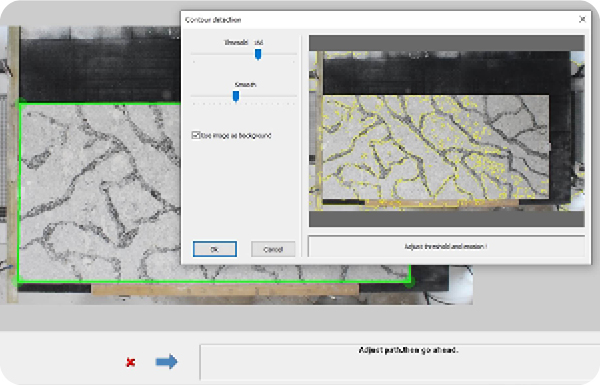Click the wooden ruler below the cracked slab
Image resolution: width=600 pixels, height=385 pixels.
tap(225, 290)
